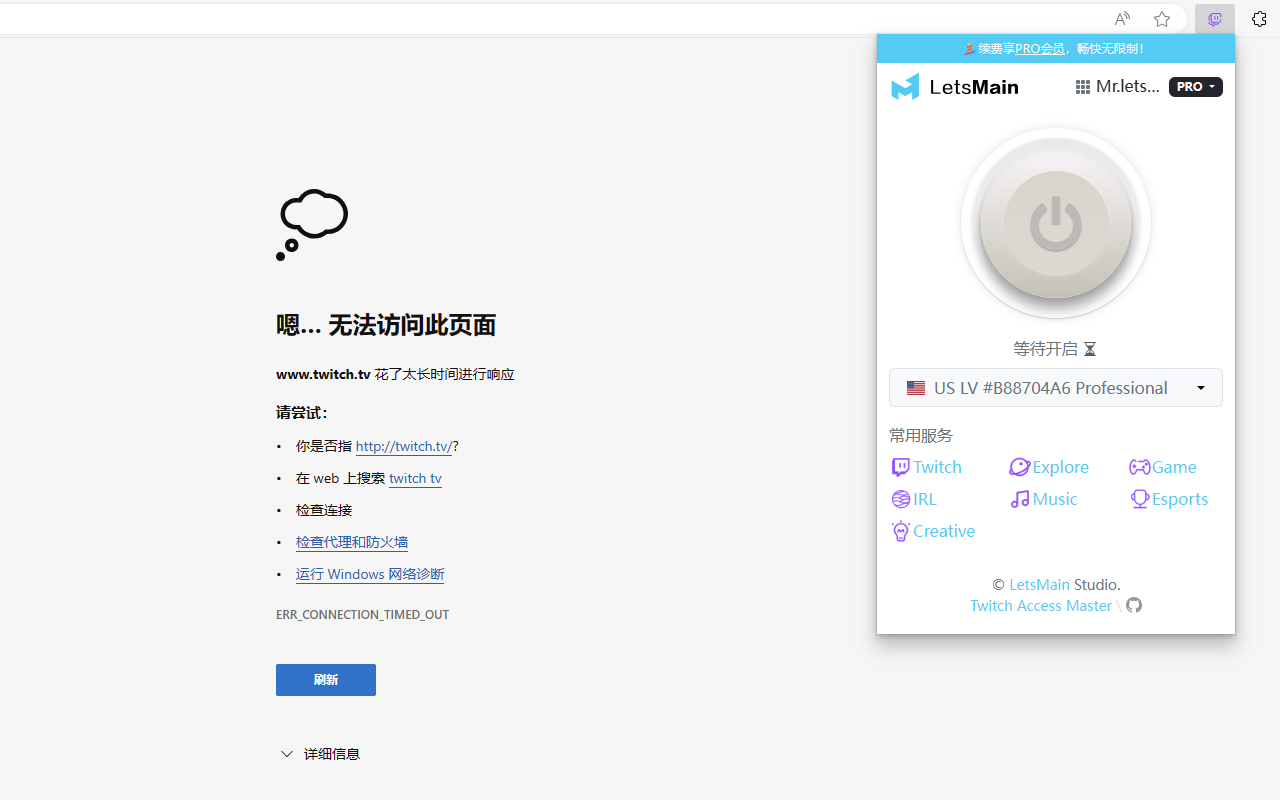
Task: Click the apps grid icon beside Mr.lets
Action: click(1082, 87)
